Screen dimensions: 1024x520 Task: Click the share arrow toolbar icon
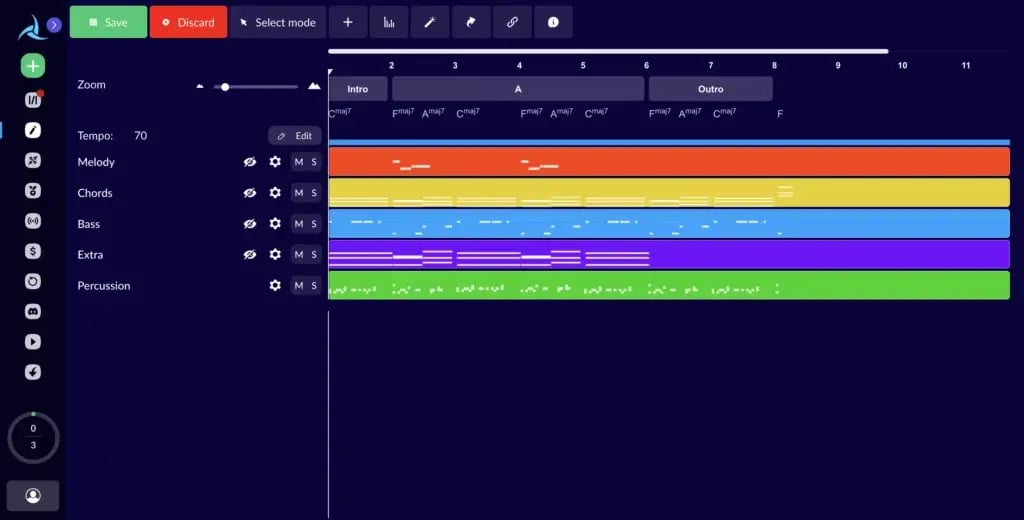(x=471, y=22)
